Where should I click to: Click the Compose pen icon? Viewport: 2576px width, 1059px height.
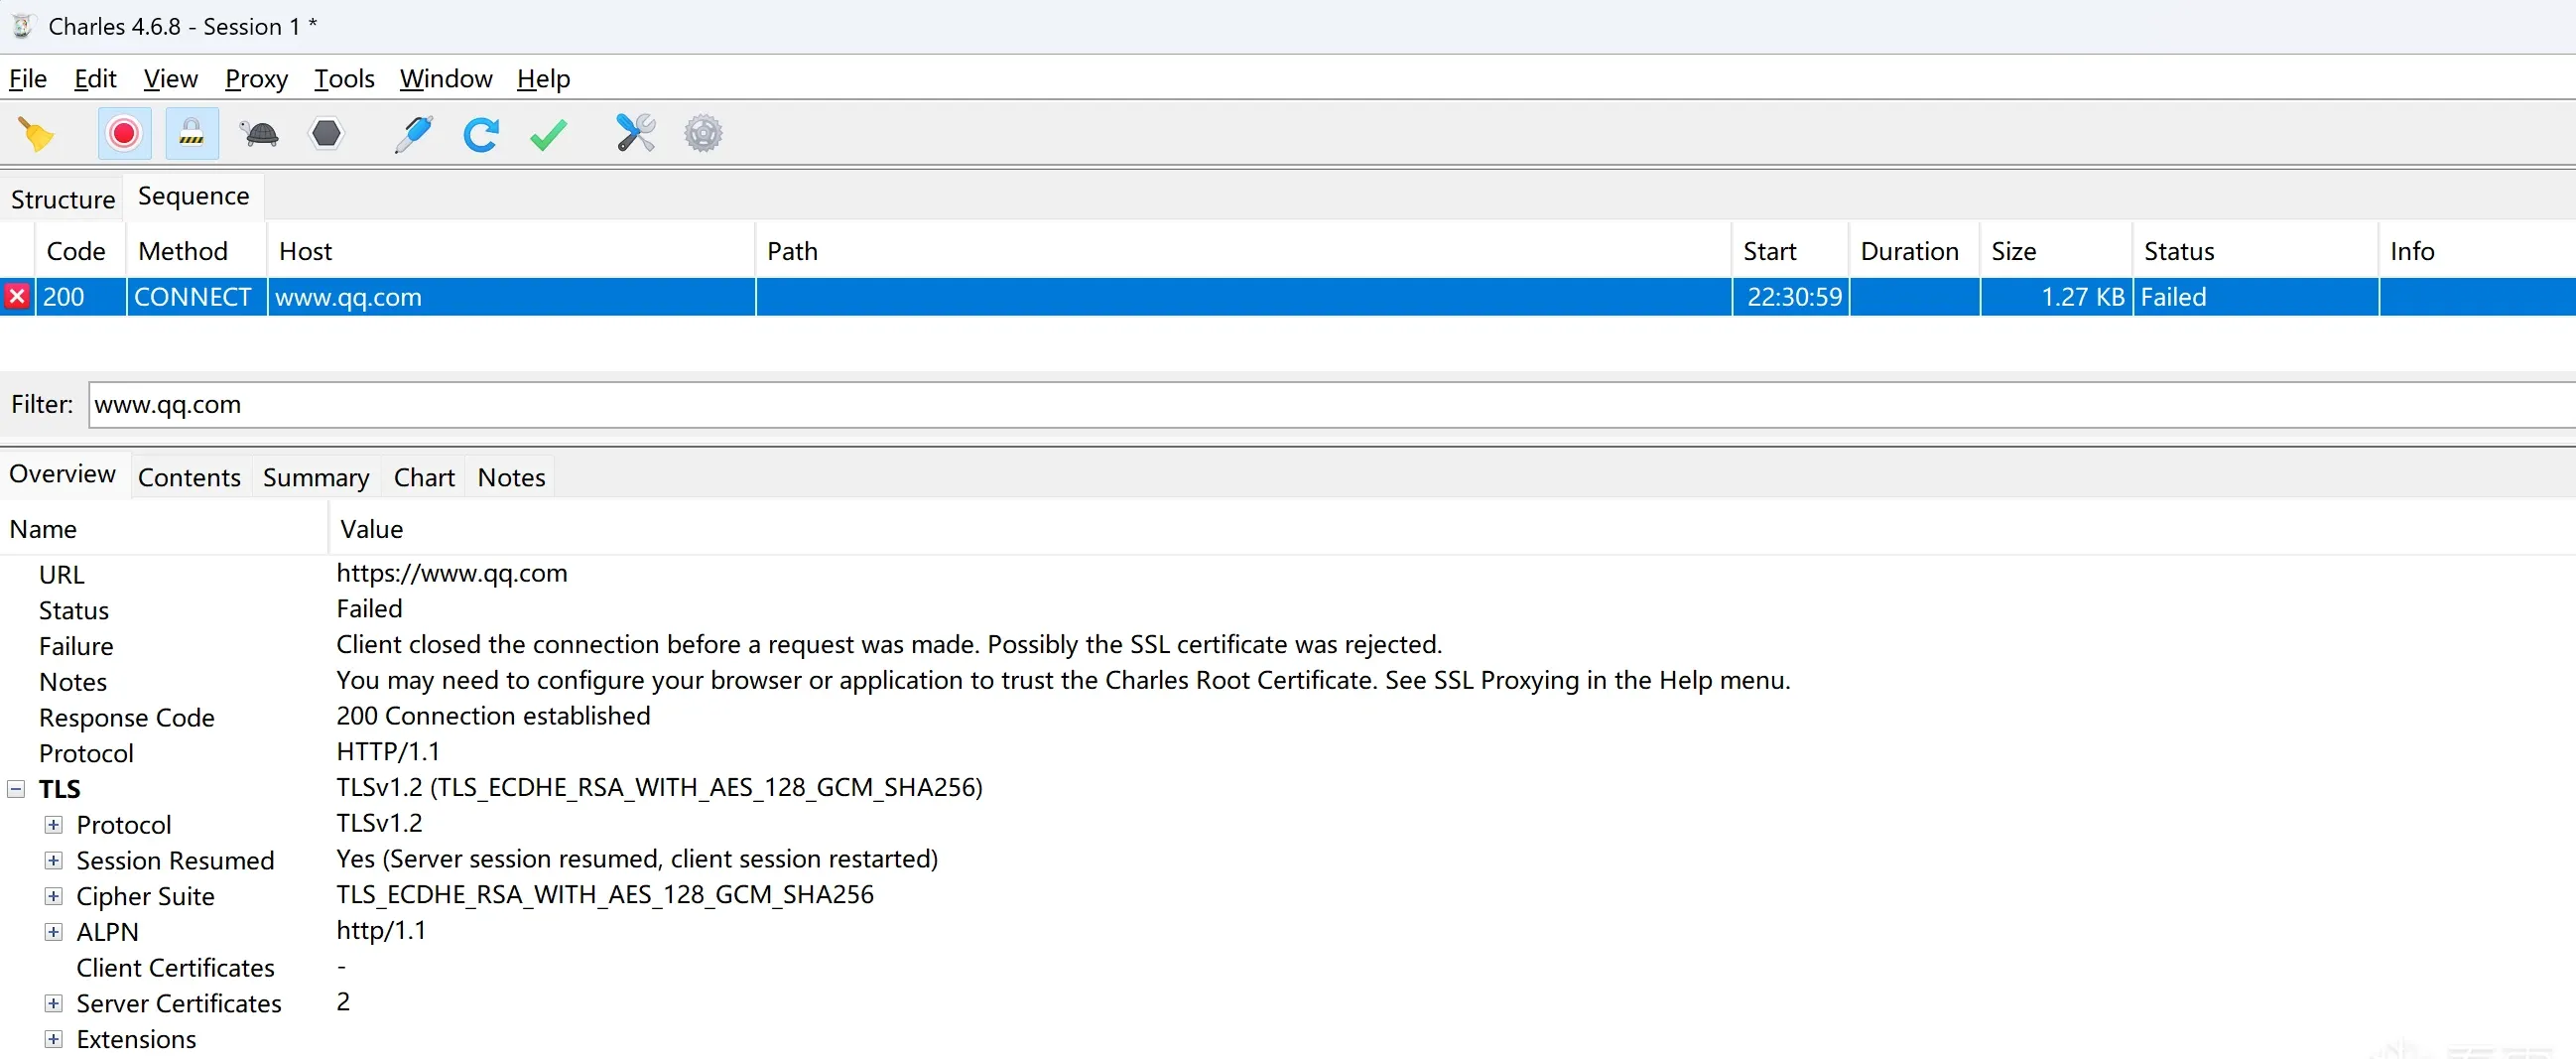tap(413, 134)
